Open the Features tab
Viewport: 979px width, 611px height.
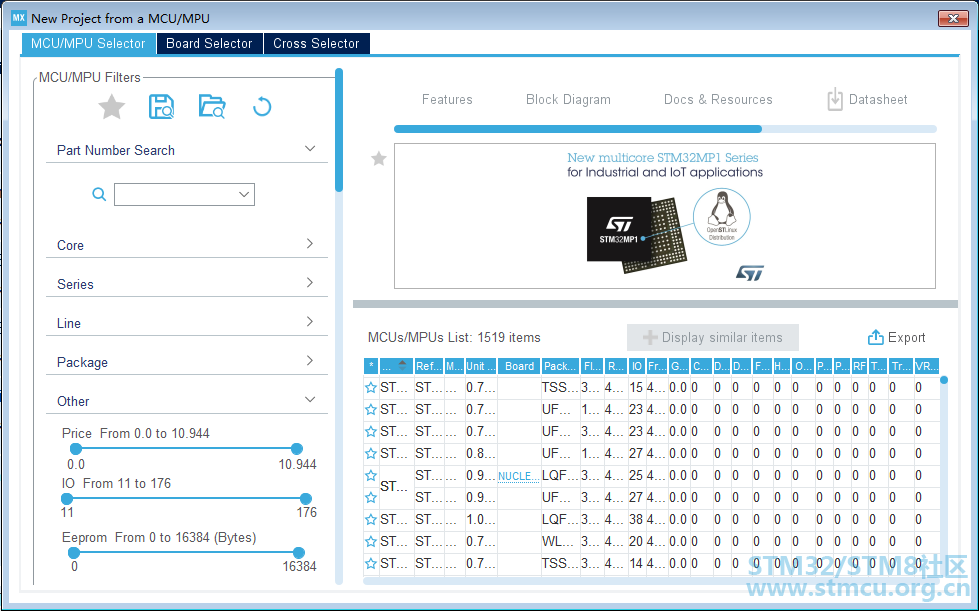coord(447,99)
